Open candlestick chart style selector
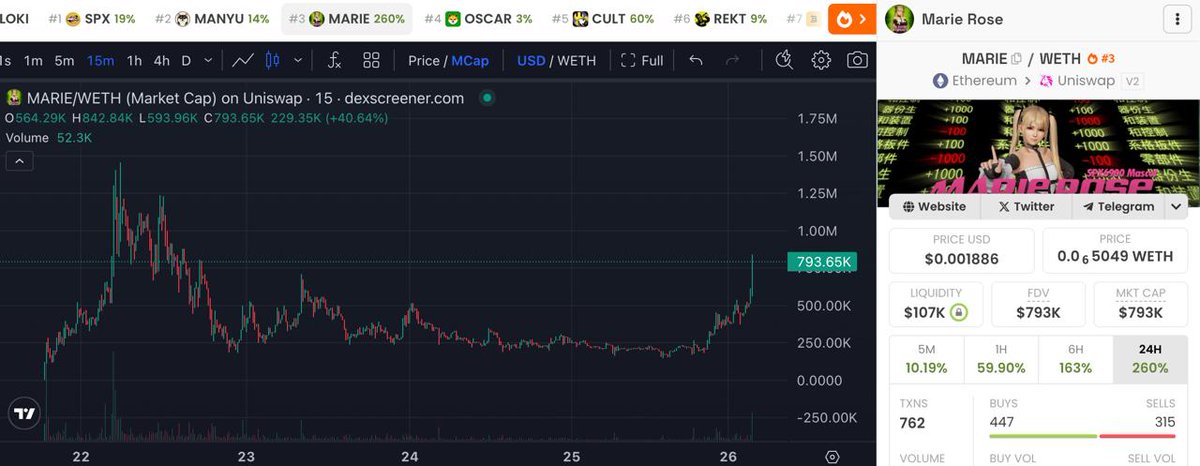Image resolution: width=1200 pixels, height=466 pixels. coord(272,60)
